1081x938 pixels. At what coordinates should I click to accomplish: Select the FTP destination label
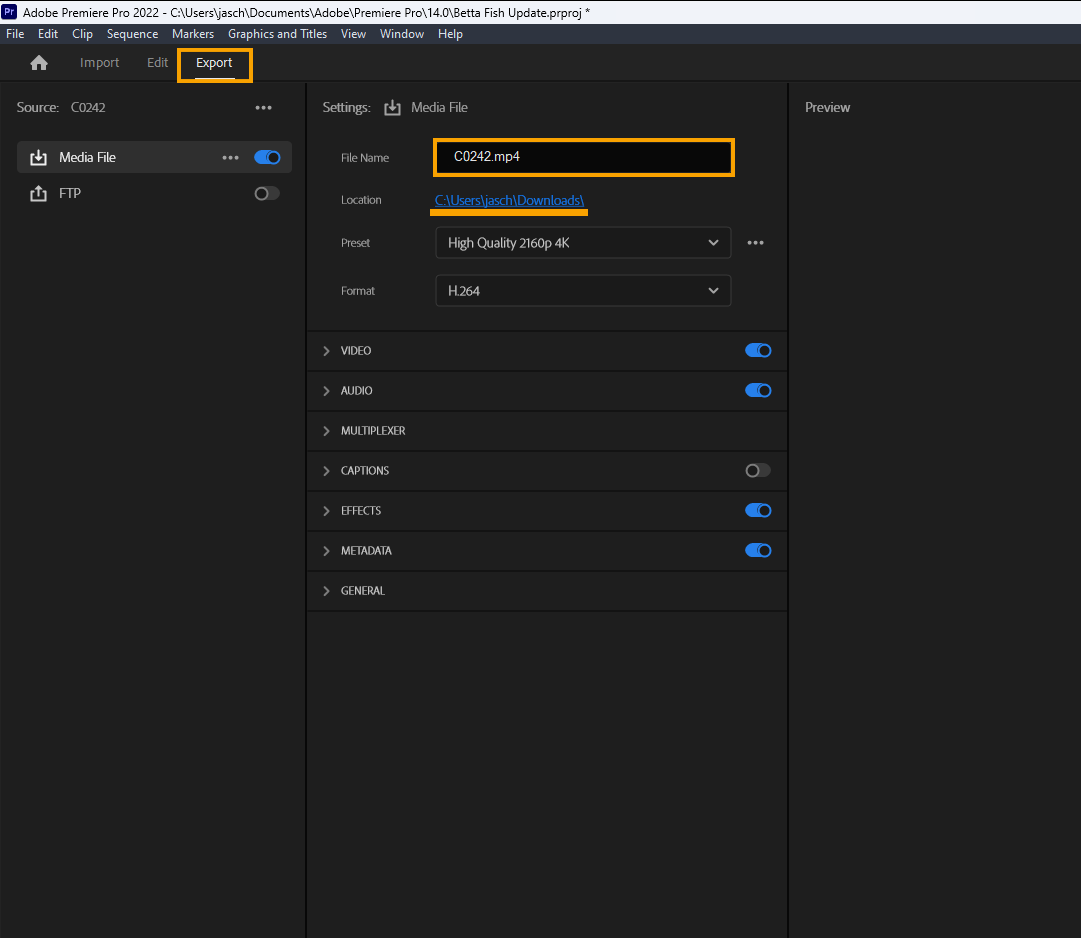70,194
